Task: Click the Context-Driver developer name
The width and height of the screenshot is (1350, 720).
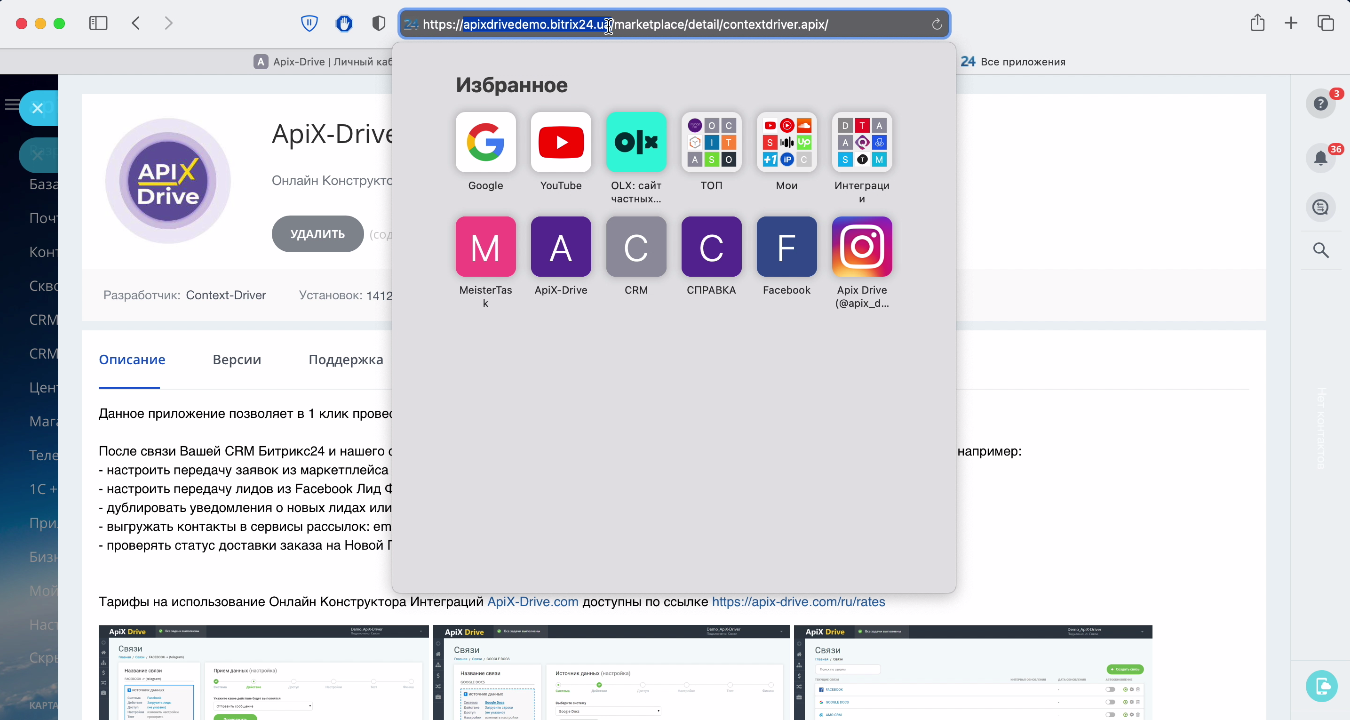Action: pos(226,295)
